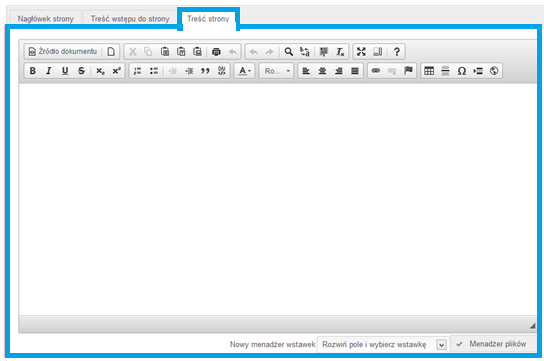Toggle Strikethrough formatting
This screenshot has width=544, height=361.
pyautogui.click(x=81, y=71)
